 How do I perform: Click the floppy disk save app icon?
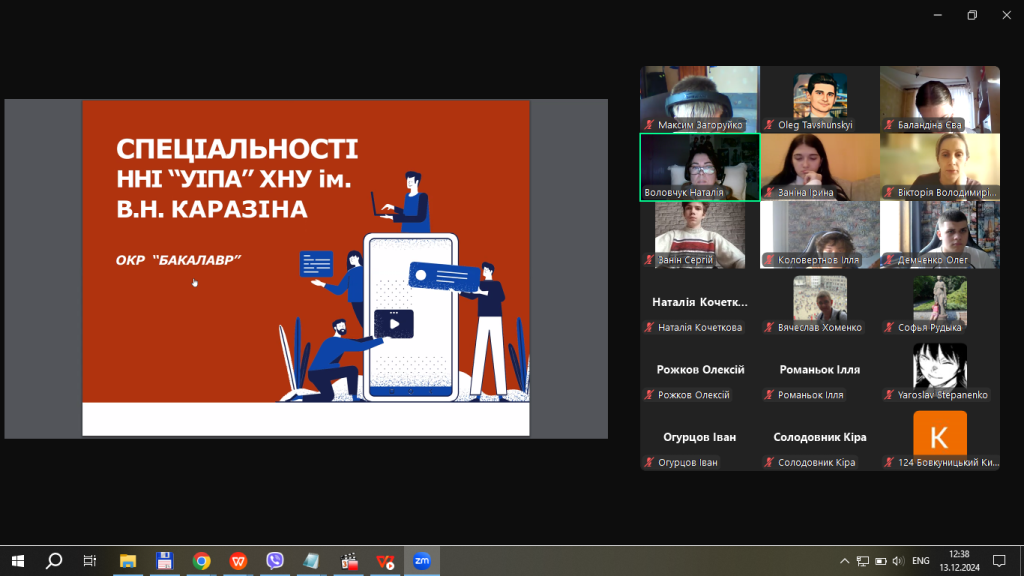165,561
